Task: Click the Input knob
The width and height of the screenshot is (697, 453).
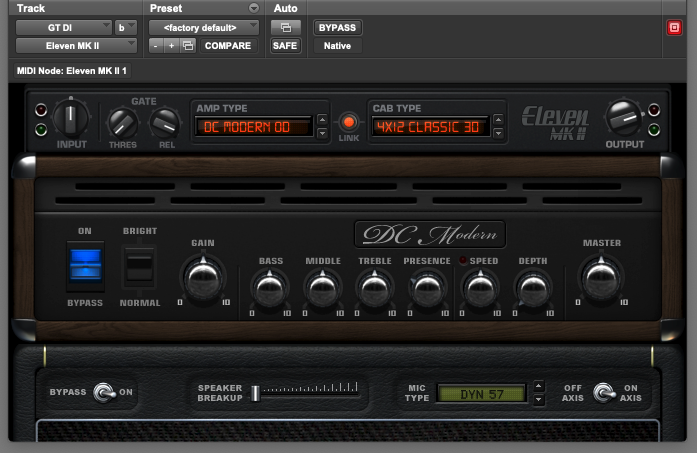Action: 71,118
